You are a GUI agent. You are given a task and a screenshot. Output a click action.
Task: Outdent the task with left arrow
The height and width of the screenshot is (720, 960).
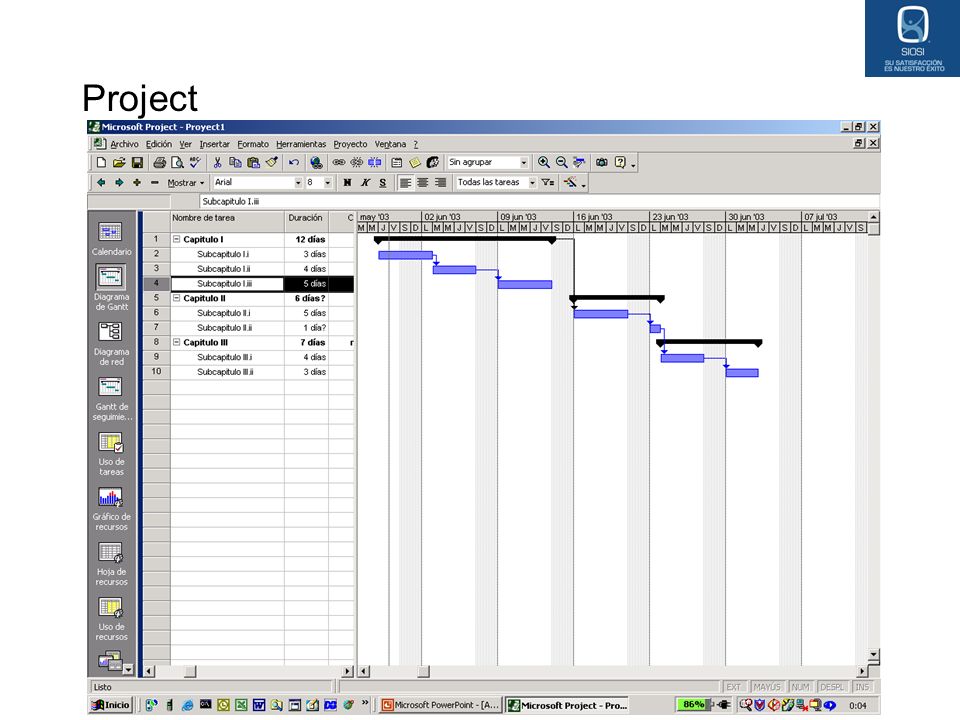[x=102, y=182]
